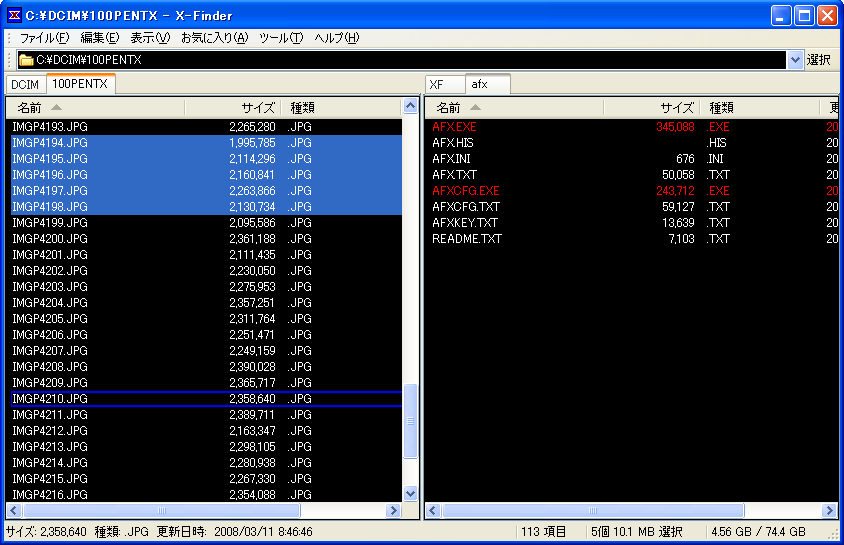Screen dimensions: 844x545
Task: Open the ツール(T) menu
Action: point(280,38)
